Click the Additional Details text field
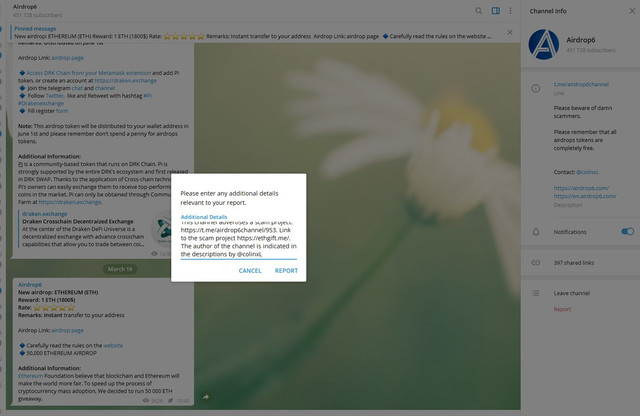Viewport: 640px width, 416px height. coord(238,242)
